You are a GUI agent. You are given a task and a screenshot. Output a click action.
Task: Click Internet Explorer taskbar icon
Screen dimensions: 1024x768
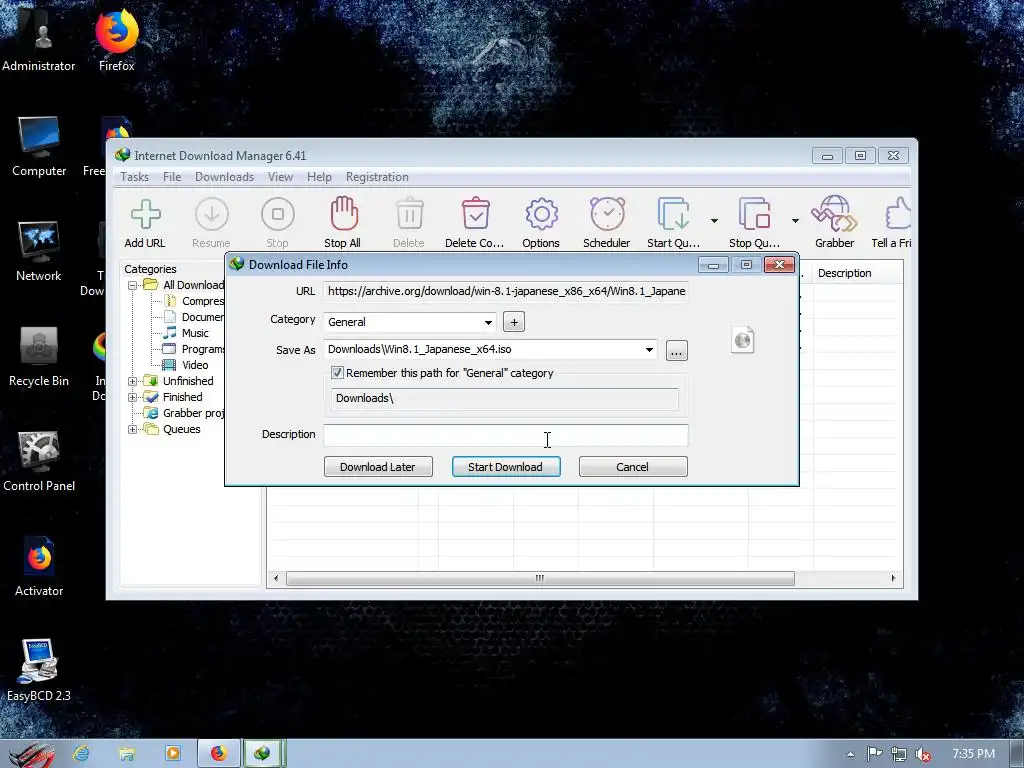click(x=81, y=754)
